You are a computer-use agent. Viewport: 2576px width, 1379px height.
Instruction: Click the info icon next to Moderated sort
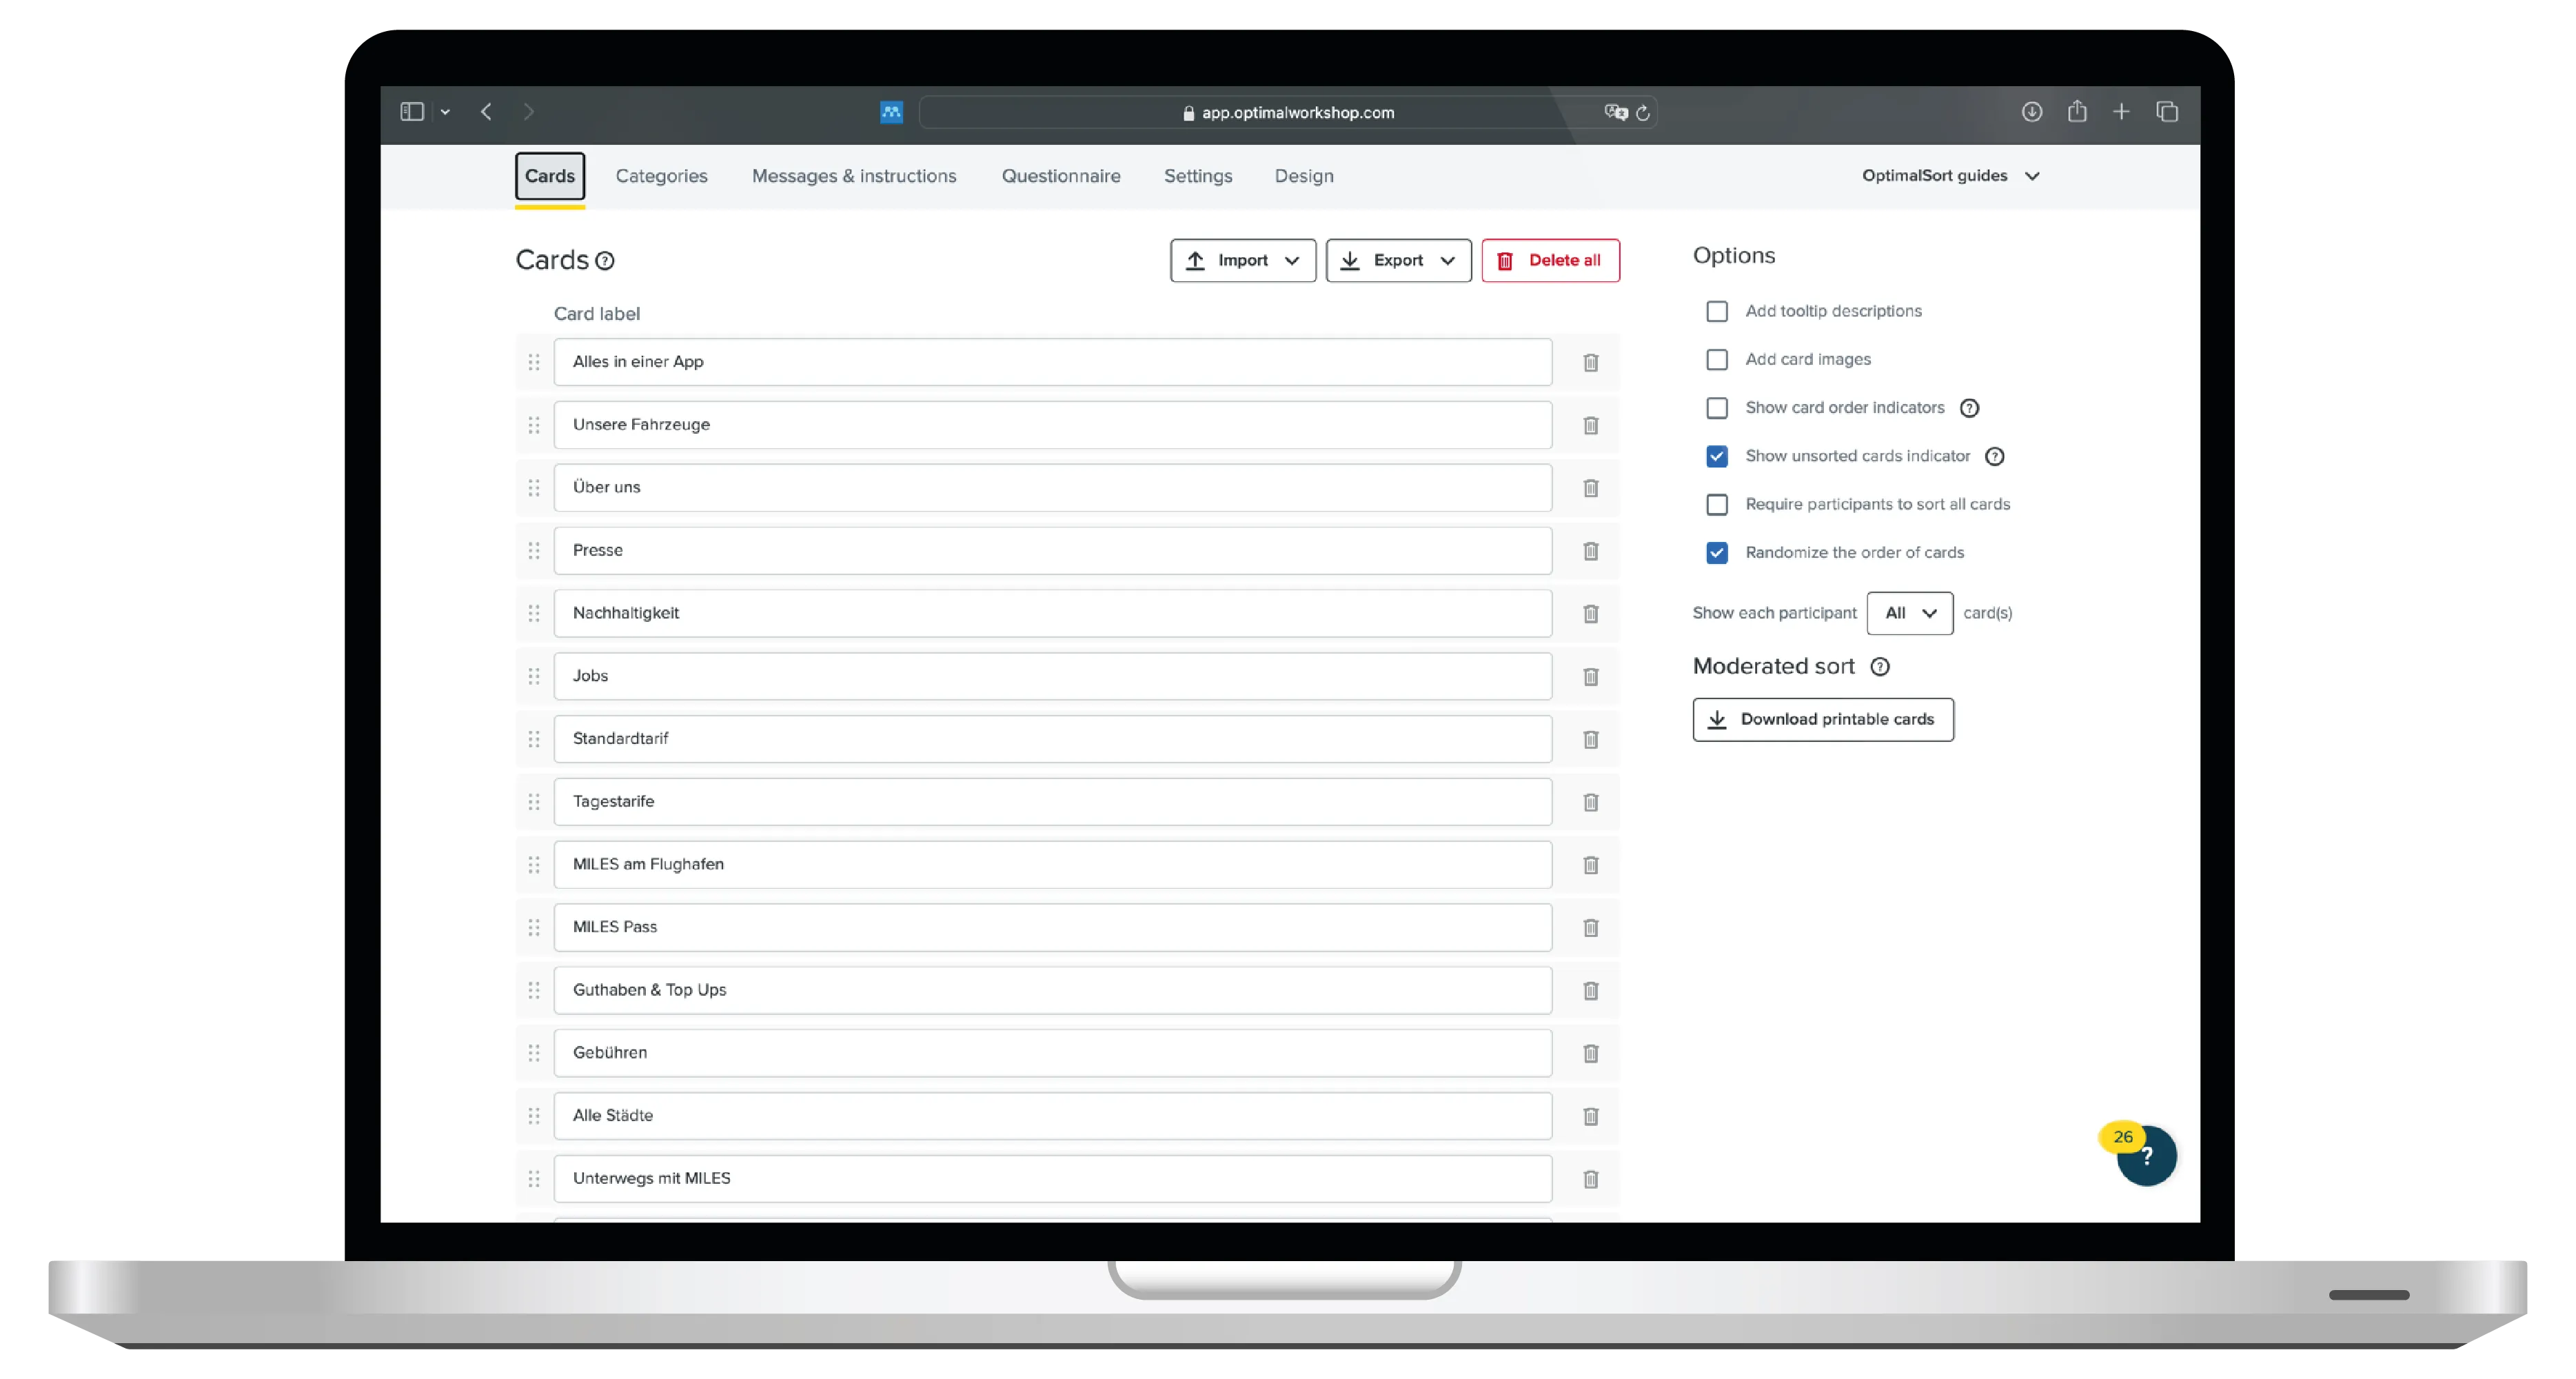click(1880, 667)
